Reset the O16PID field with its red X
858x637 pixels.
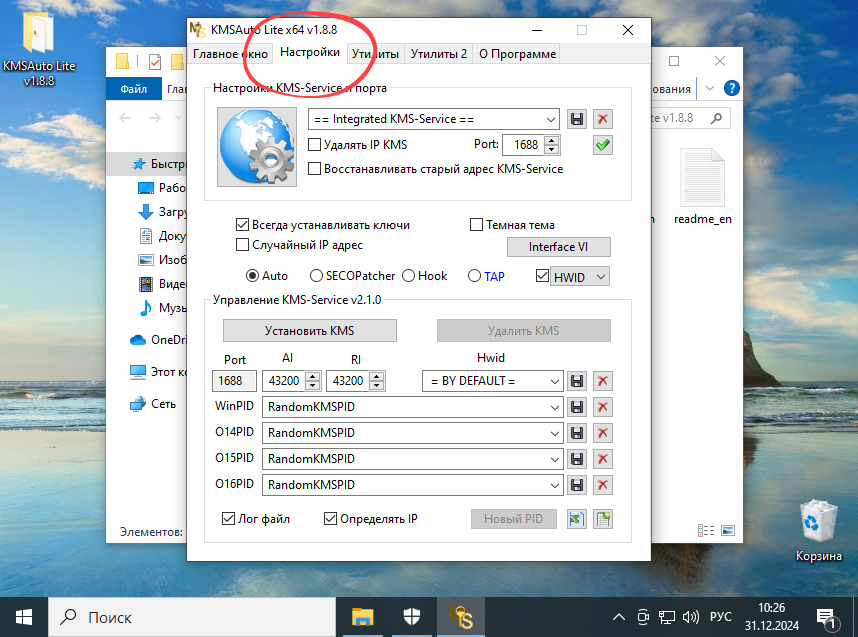pos(601,484)
